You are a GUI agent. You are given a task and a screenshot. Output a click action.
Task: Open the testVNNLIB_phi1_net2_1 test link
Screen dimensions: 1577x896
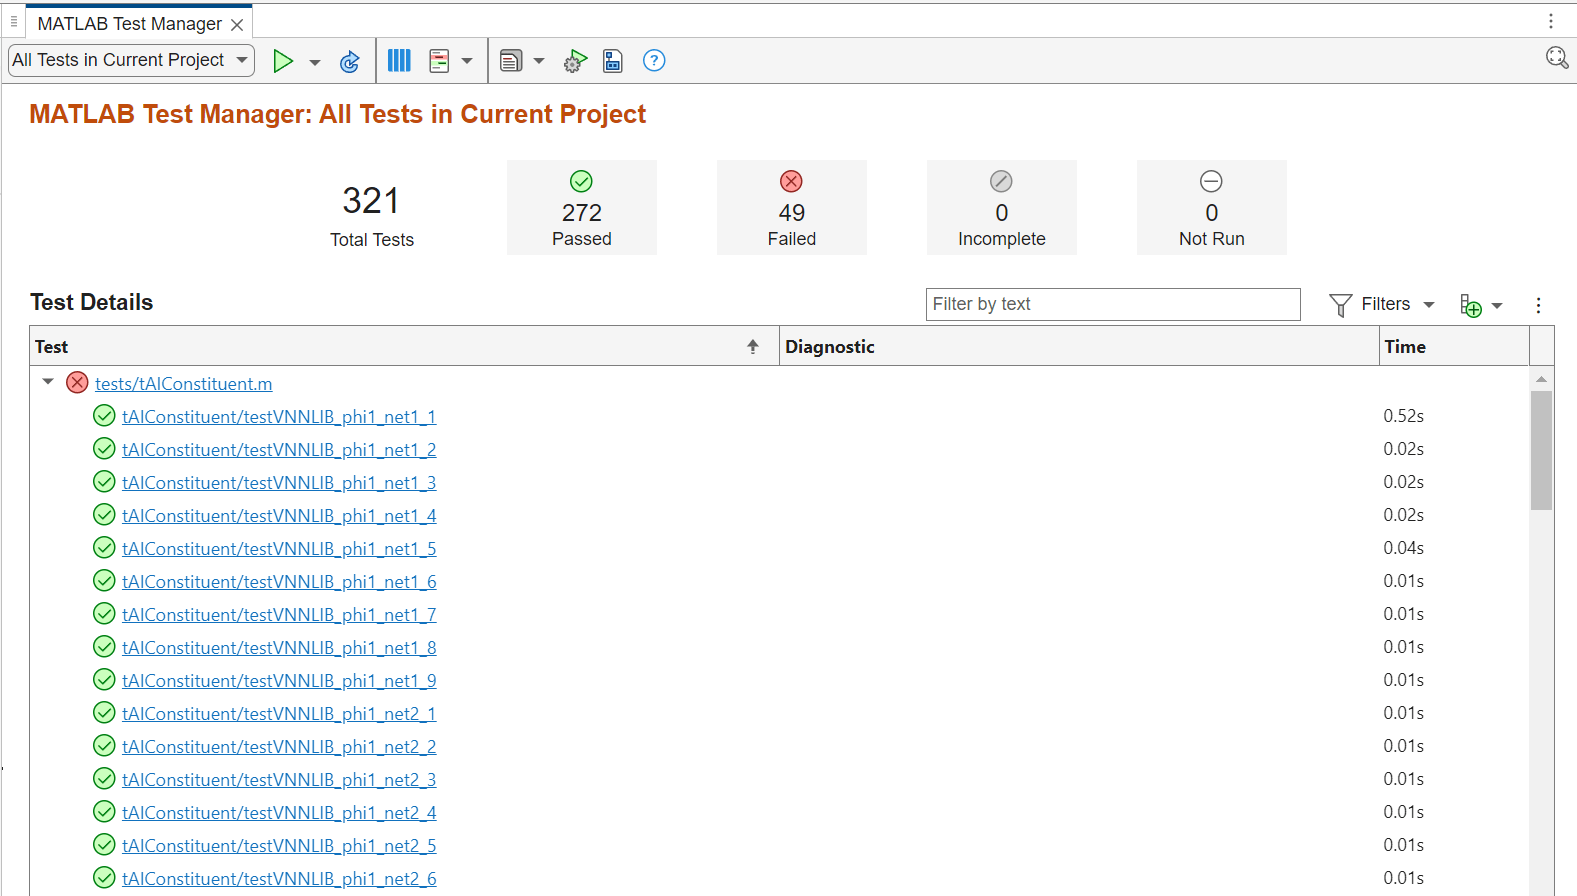[279, 714]
